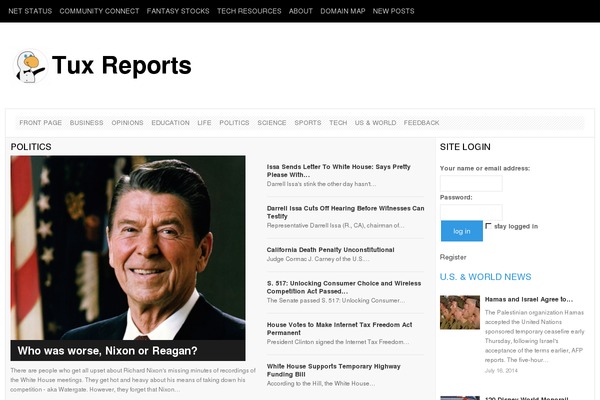Image resolution: width=600 pixels, height=400 pixels.
Task: Open the TECH section
Action: tap(338, 122)
